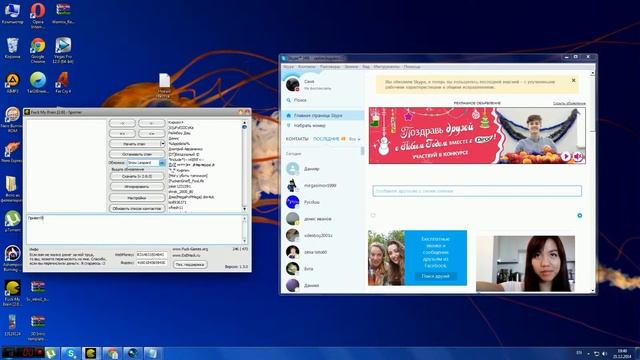Click the Скачать update button
This screenshot has height=360, width=640.
[x=137, y=176]
